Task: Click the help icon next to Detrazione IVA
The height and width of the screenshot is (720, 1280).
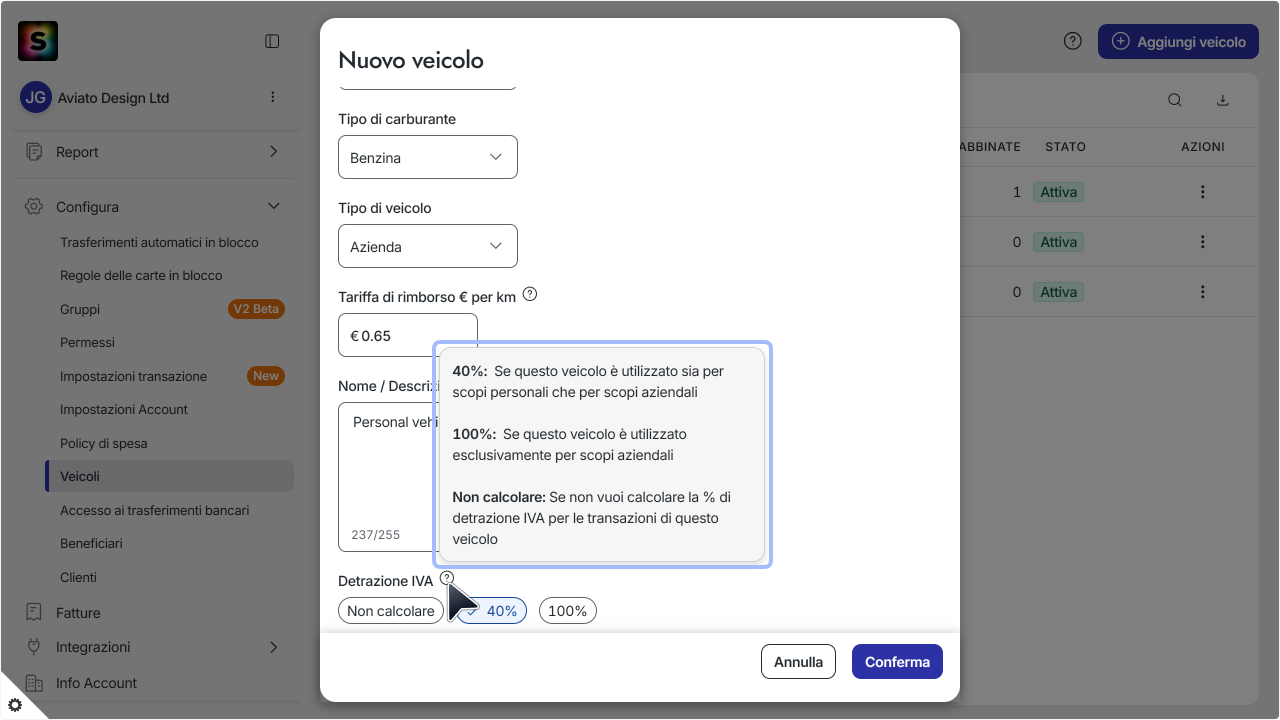Action: 447,578
